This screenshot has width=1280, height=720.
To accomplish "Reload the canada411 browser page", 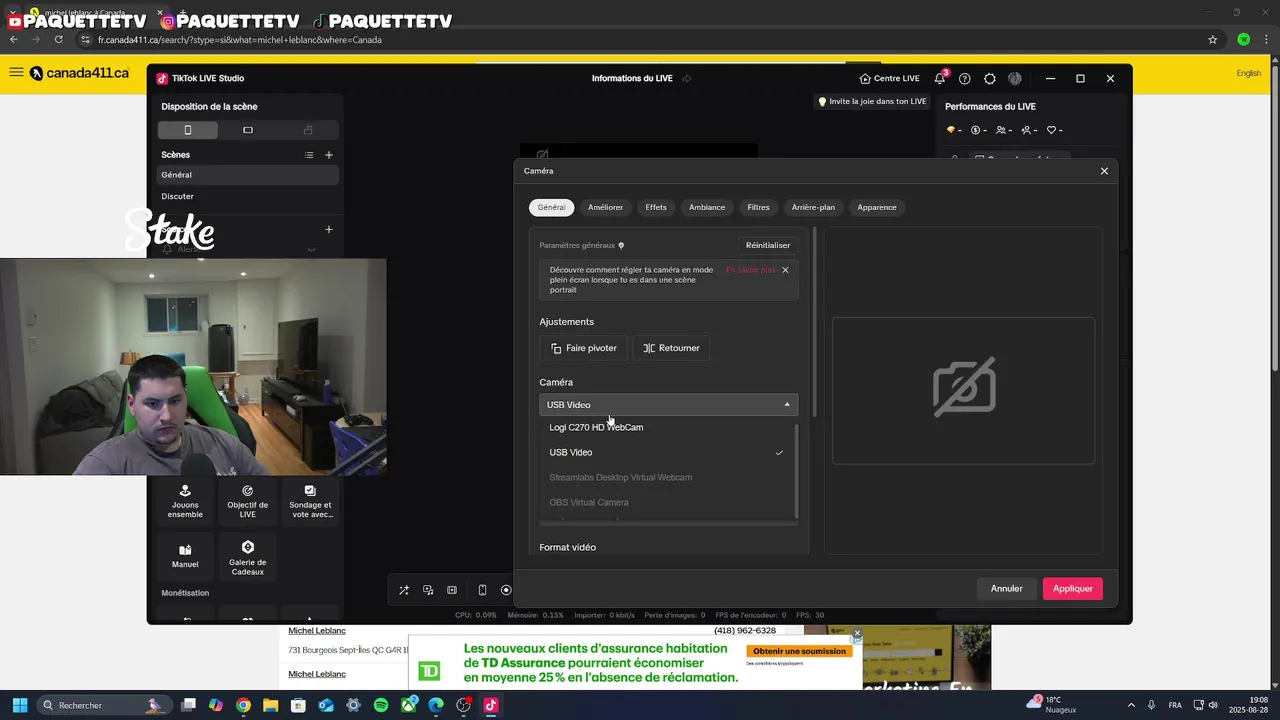I will 59,40.
